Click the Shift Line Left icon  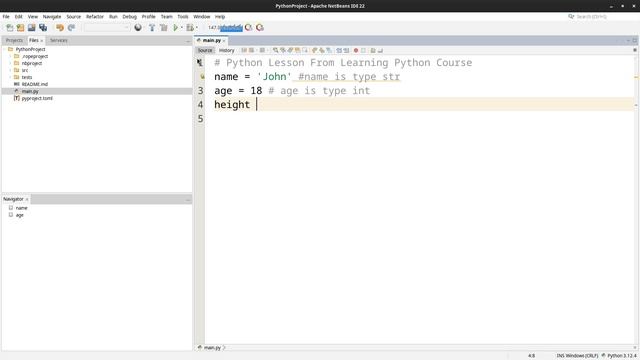click(x=339, y=50)
